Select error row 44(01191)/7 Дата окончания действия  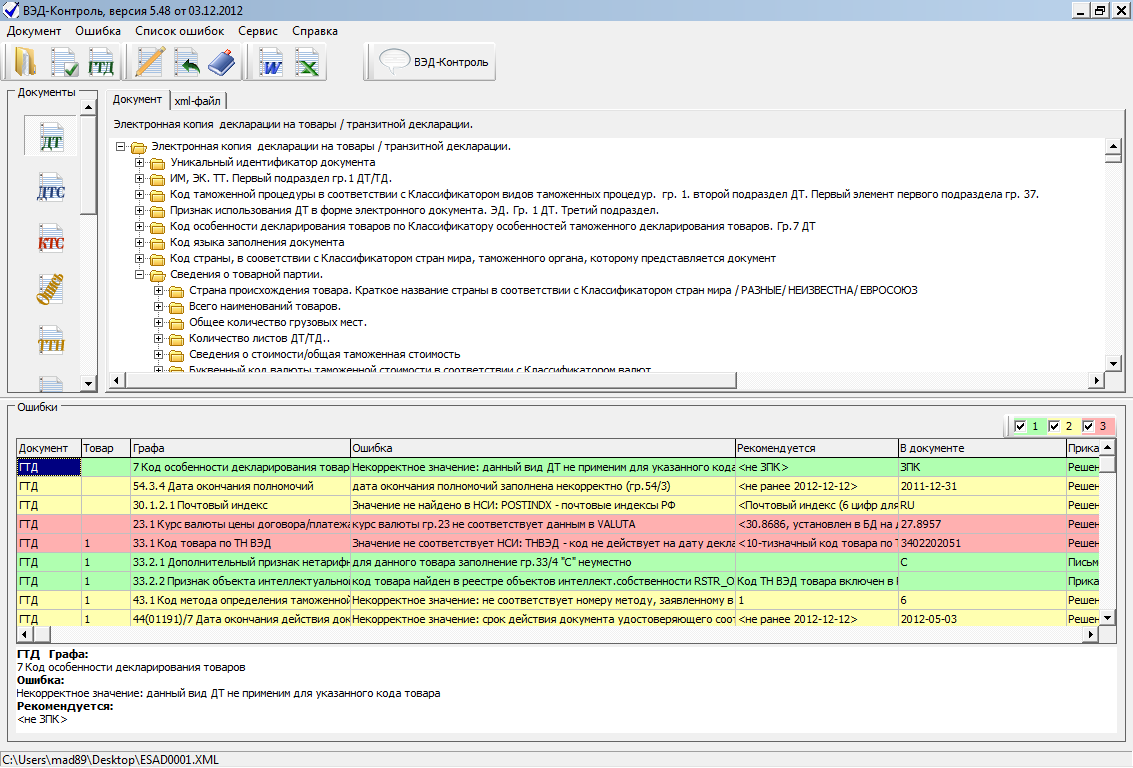(x=558, y=619)
